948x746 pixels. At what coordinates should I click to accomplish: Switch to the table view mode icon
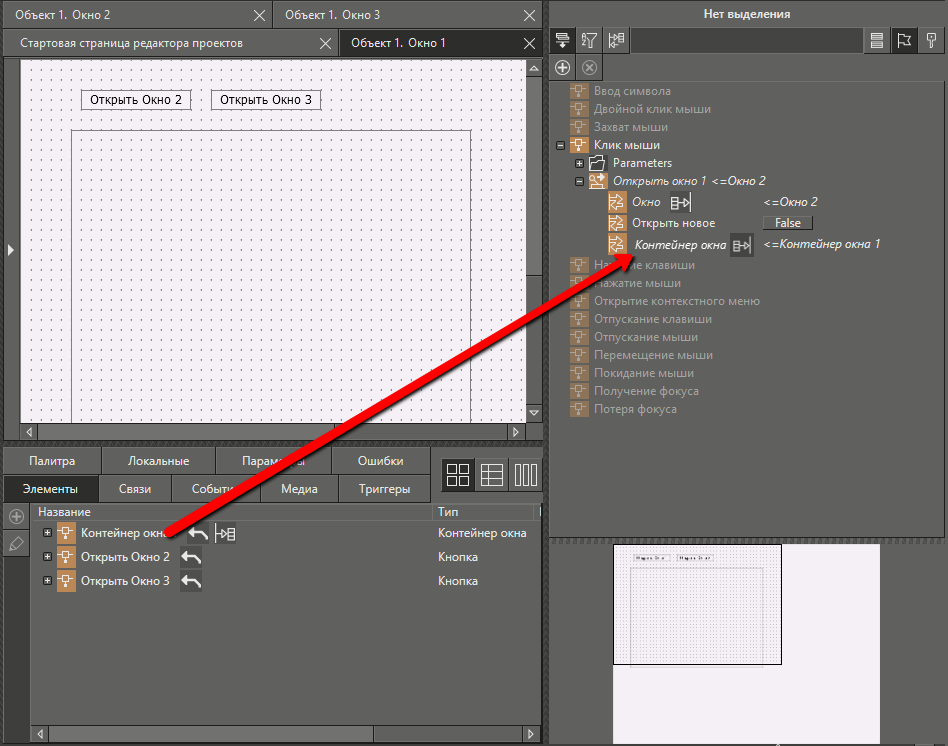491,475
